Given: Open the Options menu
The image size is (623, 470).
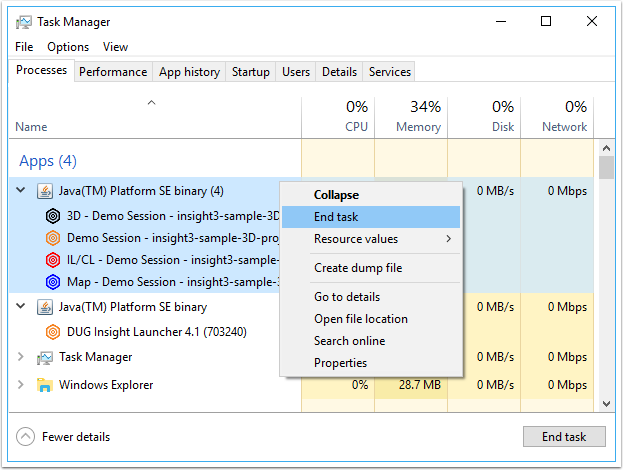Looking at the screenshot, I should pyautogui.click(x=68, y=47).
